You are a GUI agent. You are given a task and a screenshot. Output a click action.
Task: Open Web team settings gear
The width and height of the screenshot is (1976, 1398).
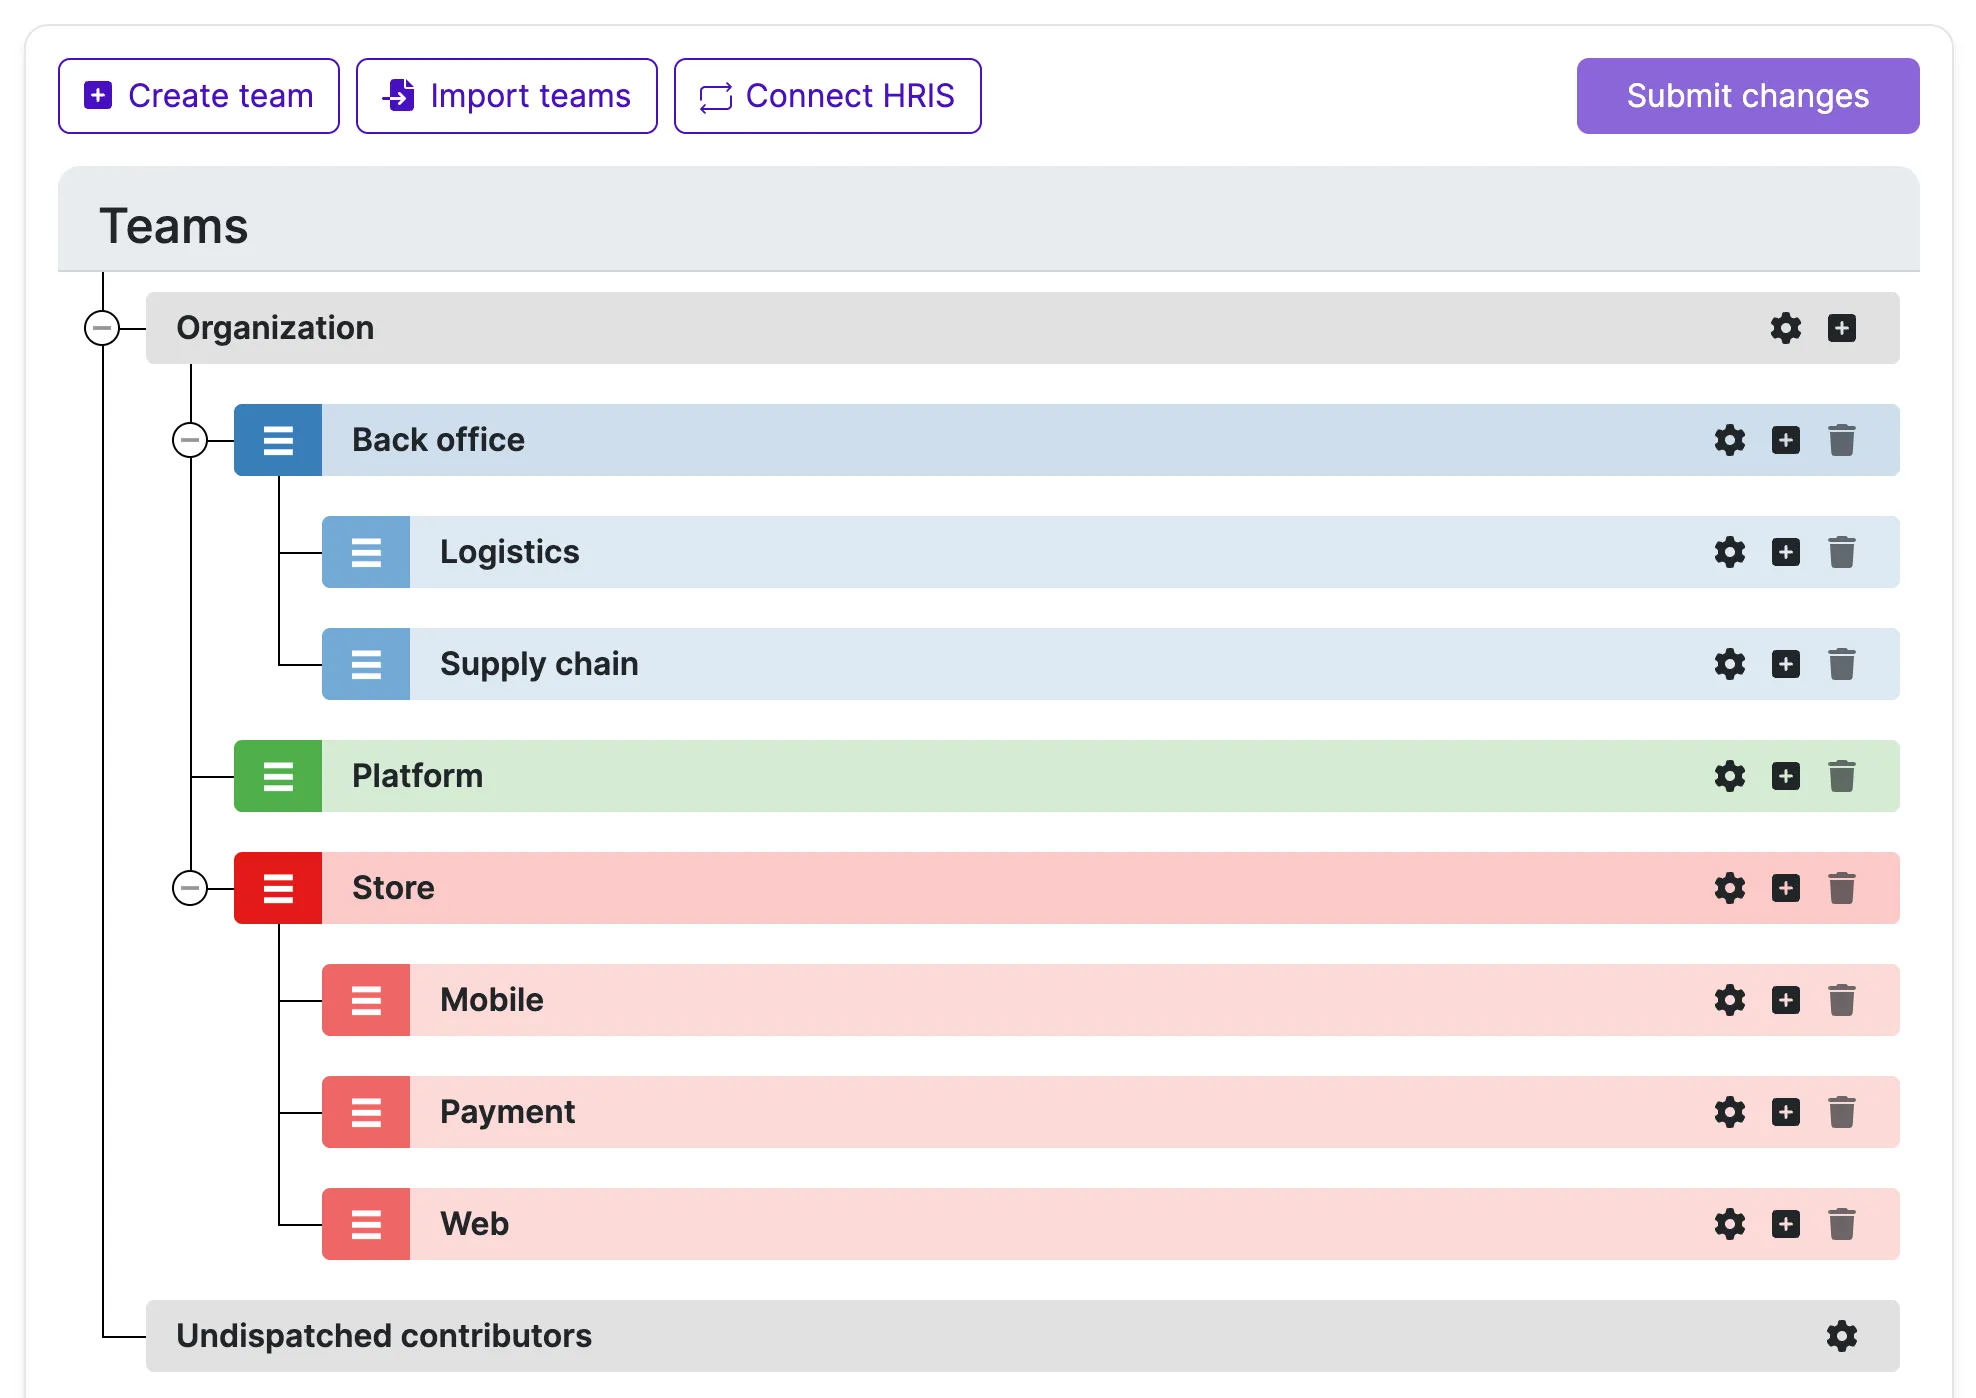(1729, 1224)
